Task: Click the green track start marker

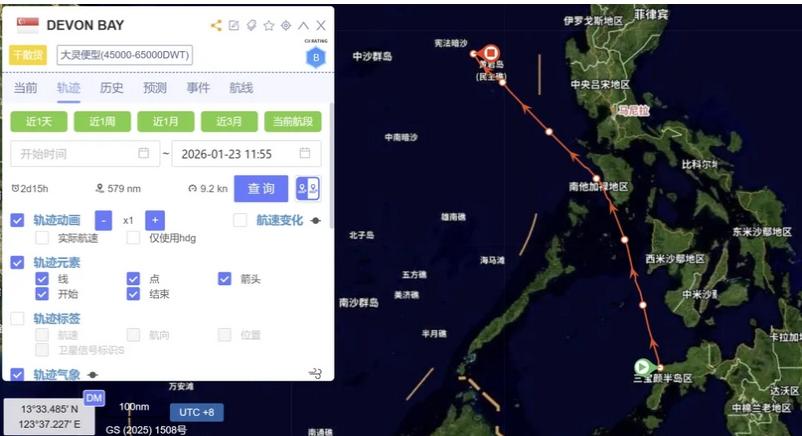Action: coord(642,367)
